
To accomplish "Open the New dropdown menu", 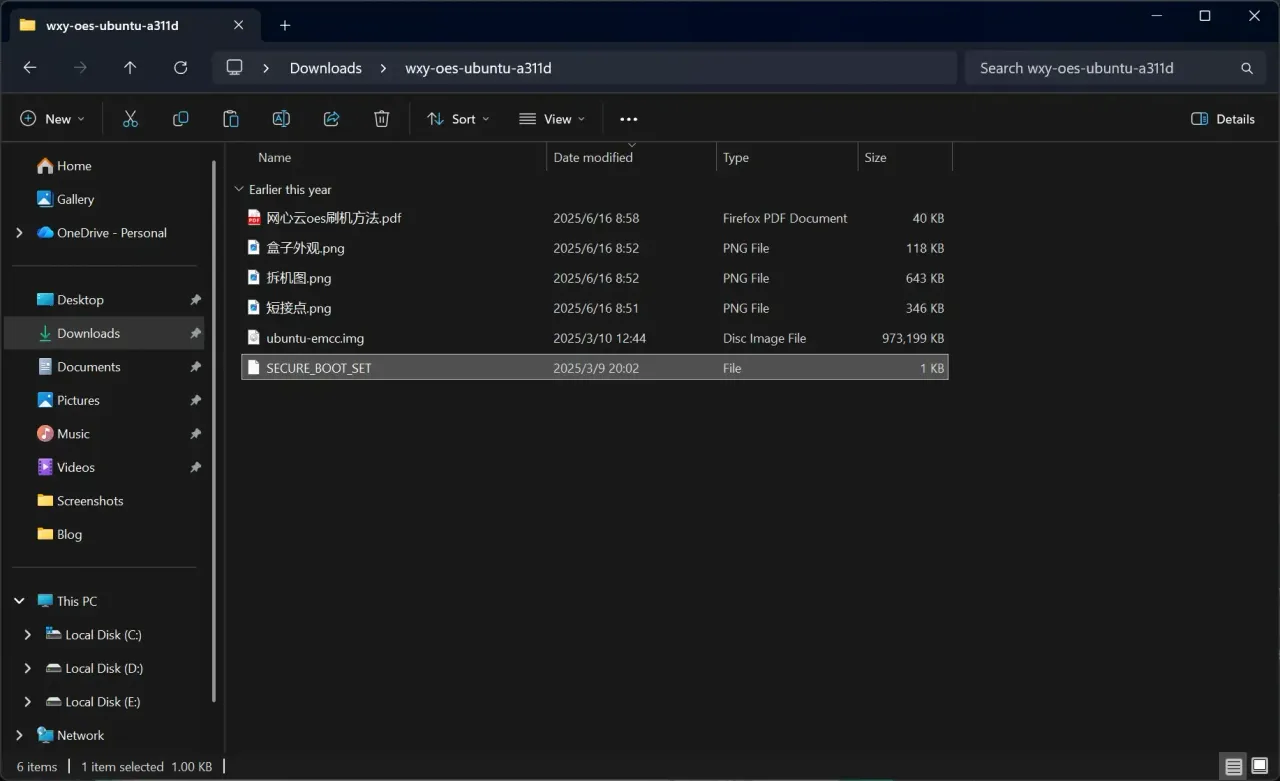I will tap(53, 119).
